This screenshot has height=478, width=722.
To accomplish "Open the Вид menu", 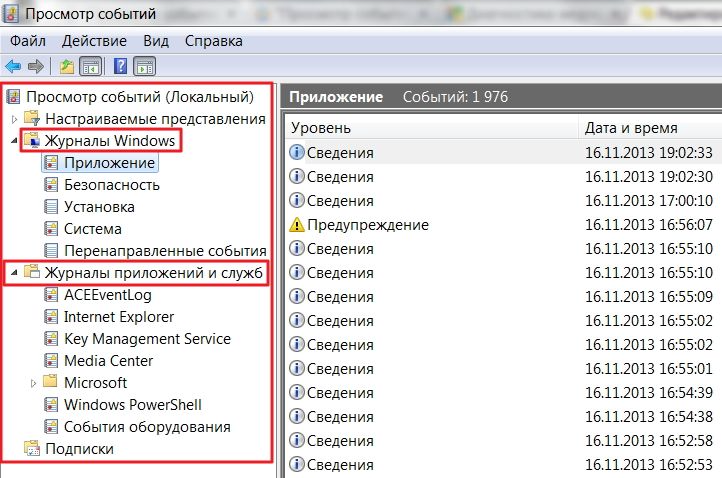I will pos(156,41).
